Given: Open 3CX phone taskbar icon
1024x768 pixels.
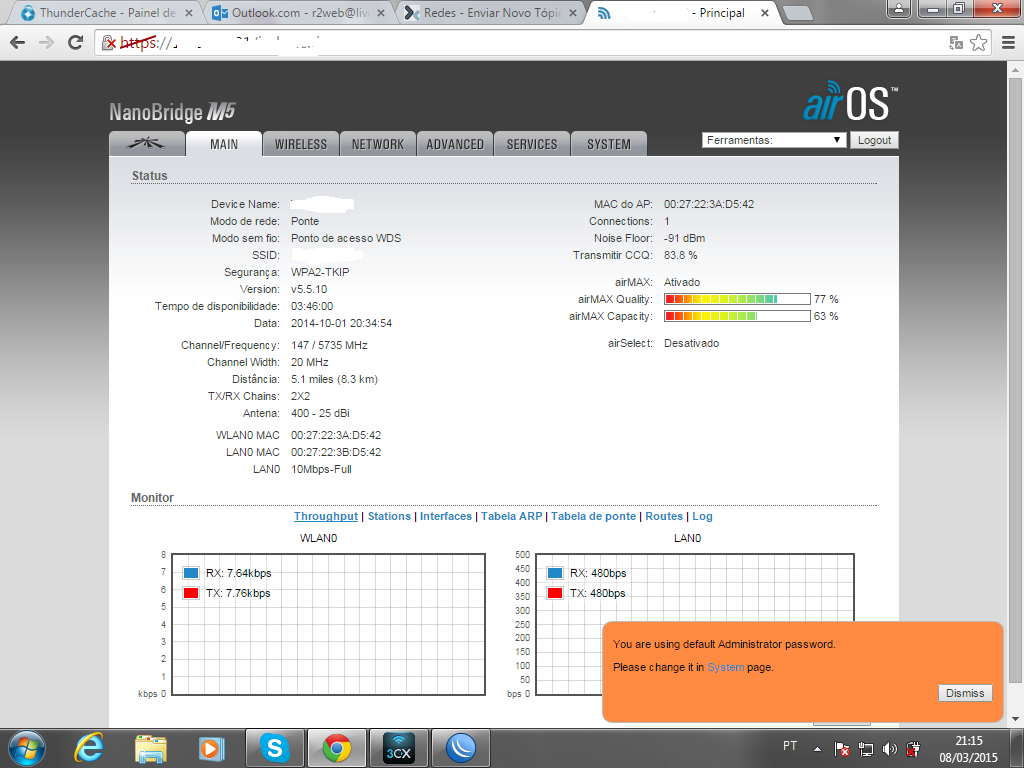Looking at the screenshot, I should pos(398,748).
